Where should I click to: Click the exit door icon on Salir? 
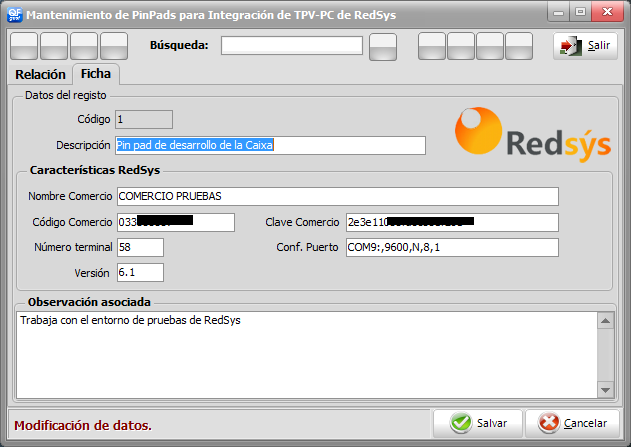click(571, 46)
